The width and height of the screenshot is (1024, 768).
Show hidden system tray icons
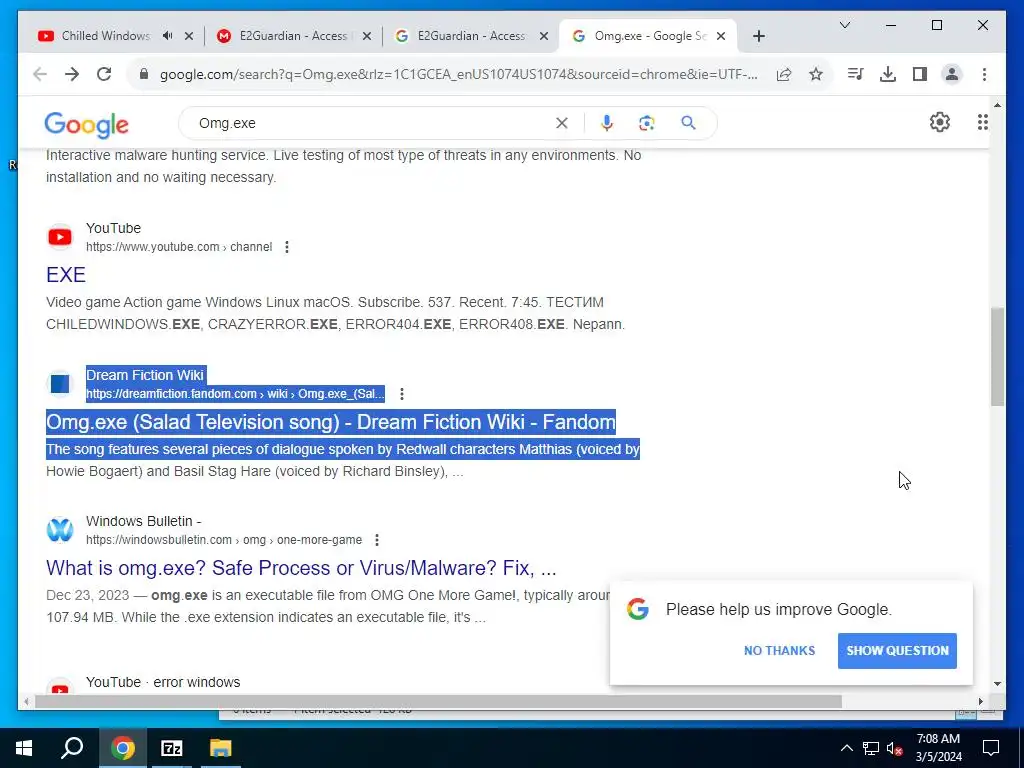pyautogui.click(x=846, y=748)
